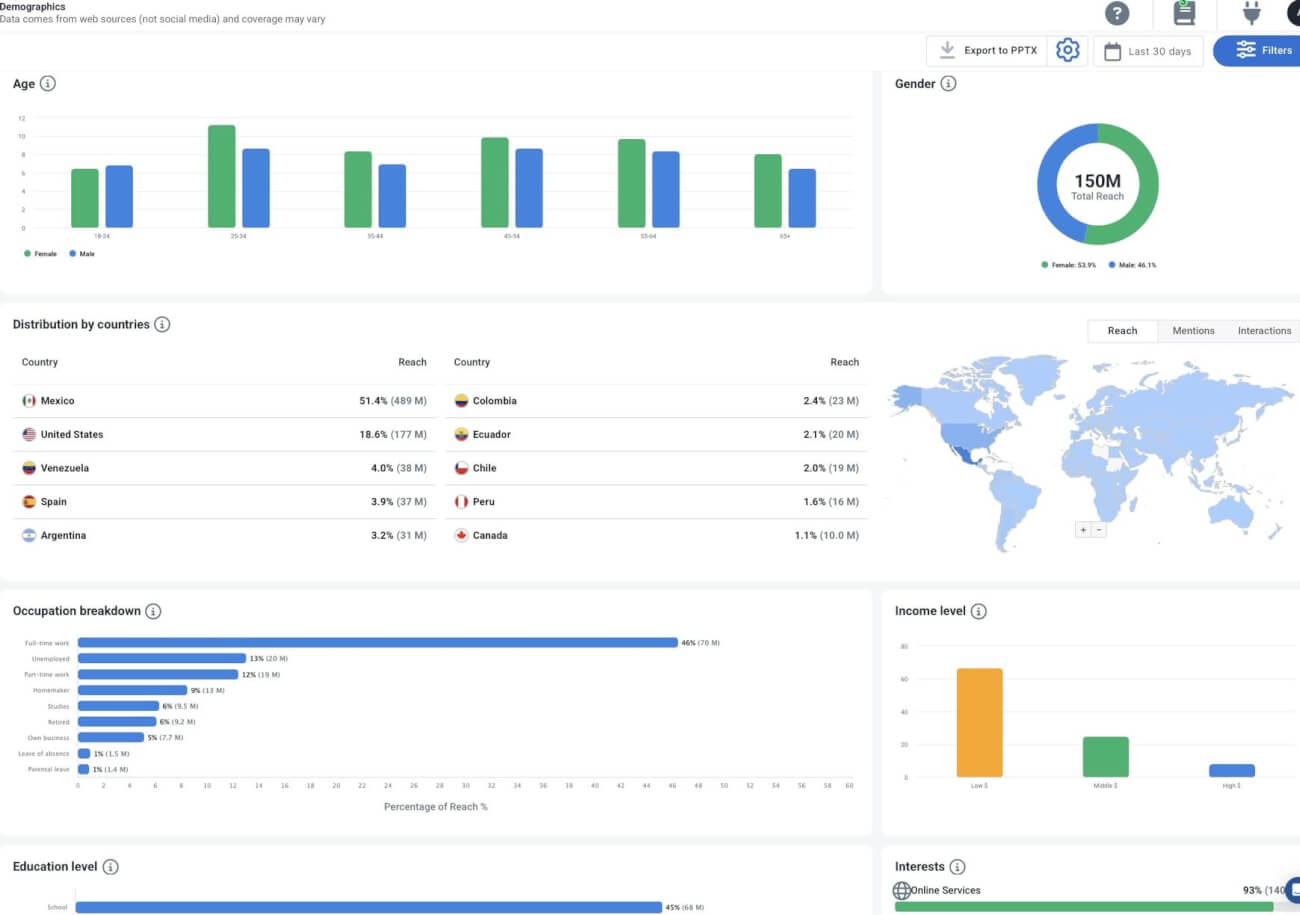This screenshot has height=915, width=1300.
Task: Click the Age chart info icon
Action: pyautogui.click(x=46, y=84)
